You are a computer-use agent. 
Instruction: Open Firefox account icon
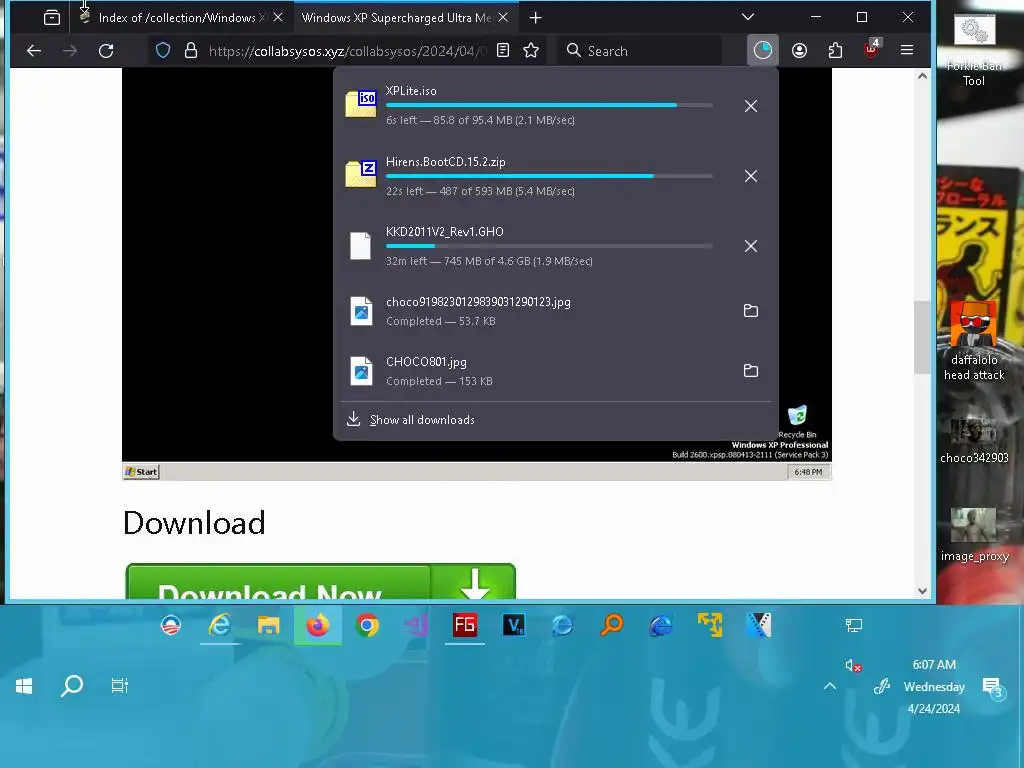click(799, 50)
